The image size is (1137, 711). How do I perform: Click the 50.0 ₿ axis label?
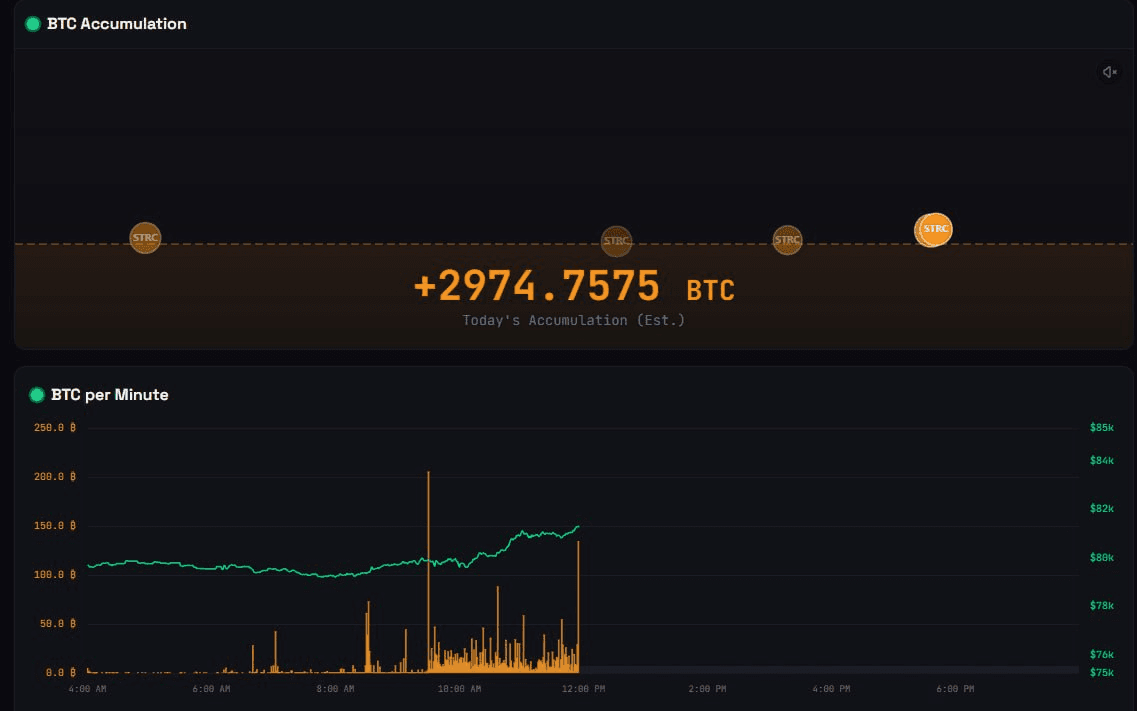[57, 623]
